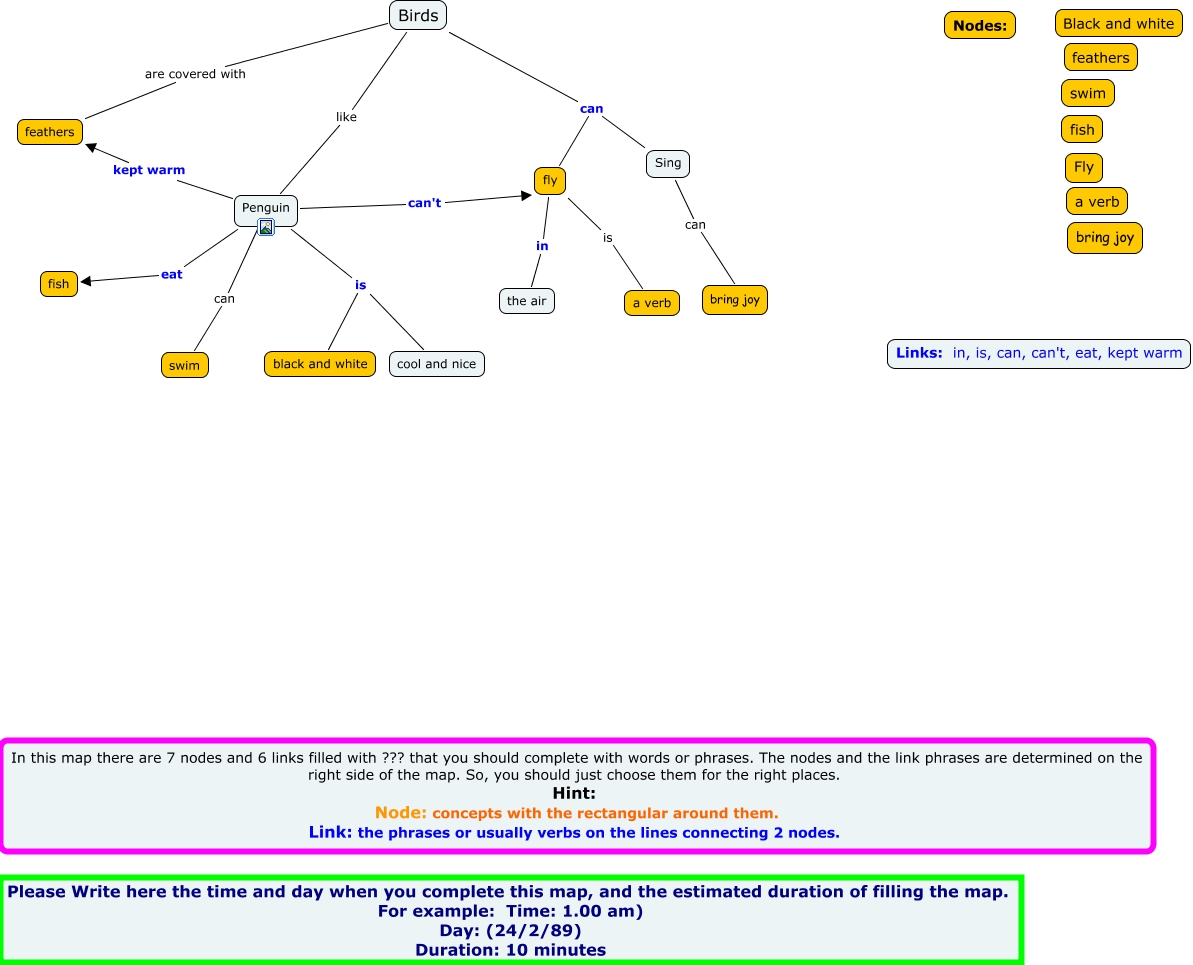Click the 'a verb' node in the map
This screenshot has height=965, width=1193.
pos(652,303)
